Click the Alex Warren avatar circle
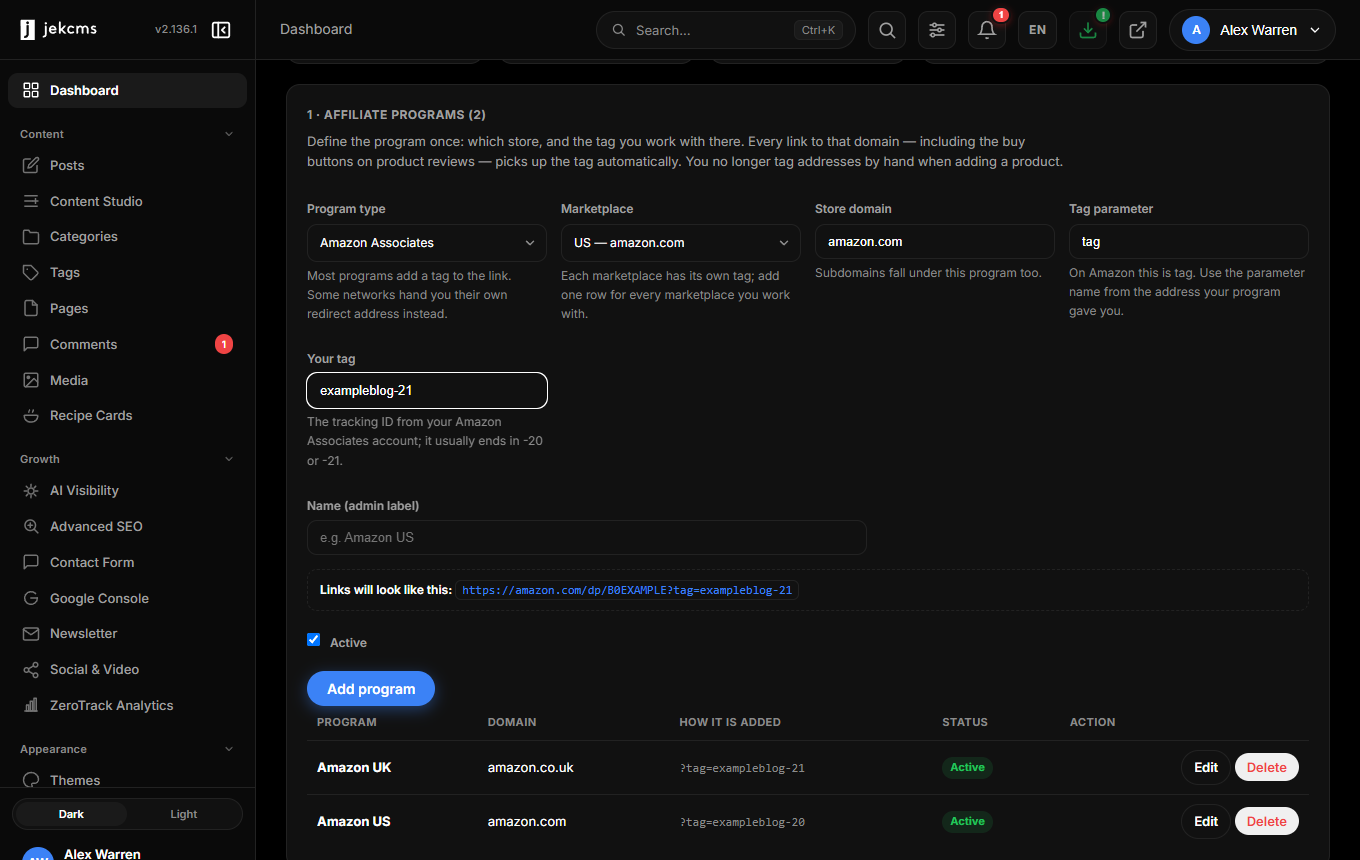 coord(1196,30)
